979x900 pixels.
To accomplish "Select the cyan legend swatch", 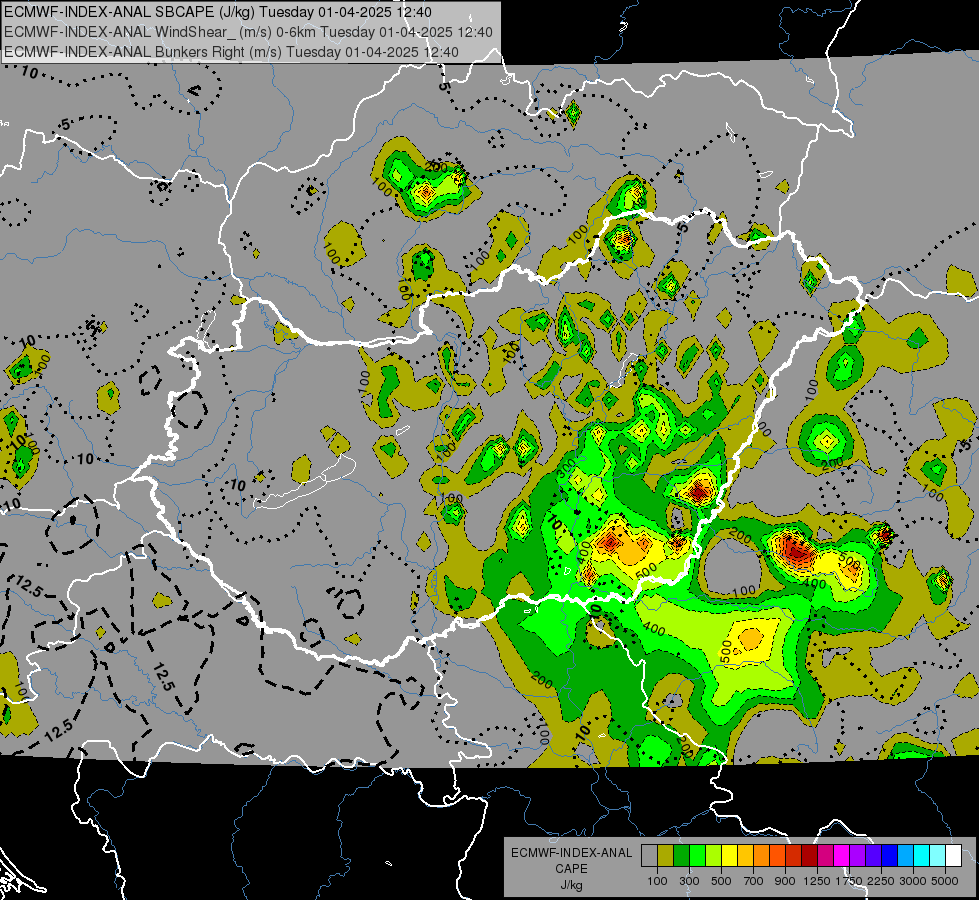I will point(922,856).
